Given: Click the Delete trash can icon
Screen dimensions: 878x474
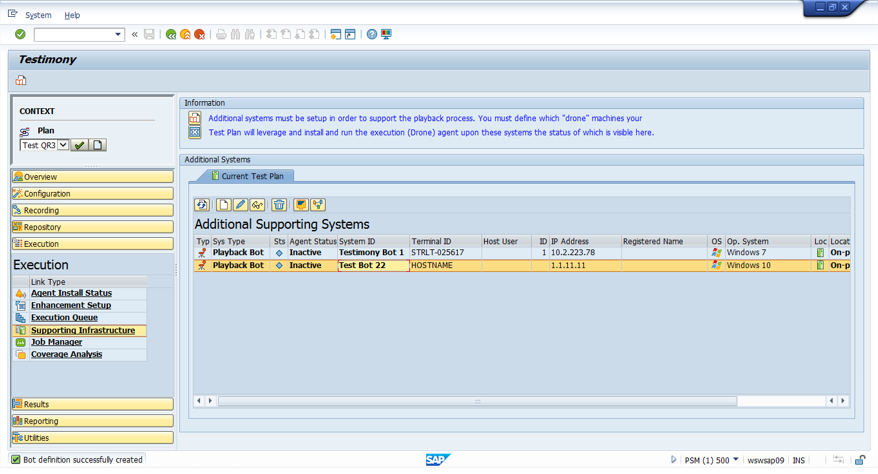Looking at the screenshot, I should coord(279,205).
